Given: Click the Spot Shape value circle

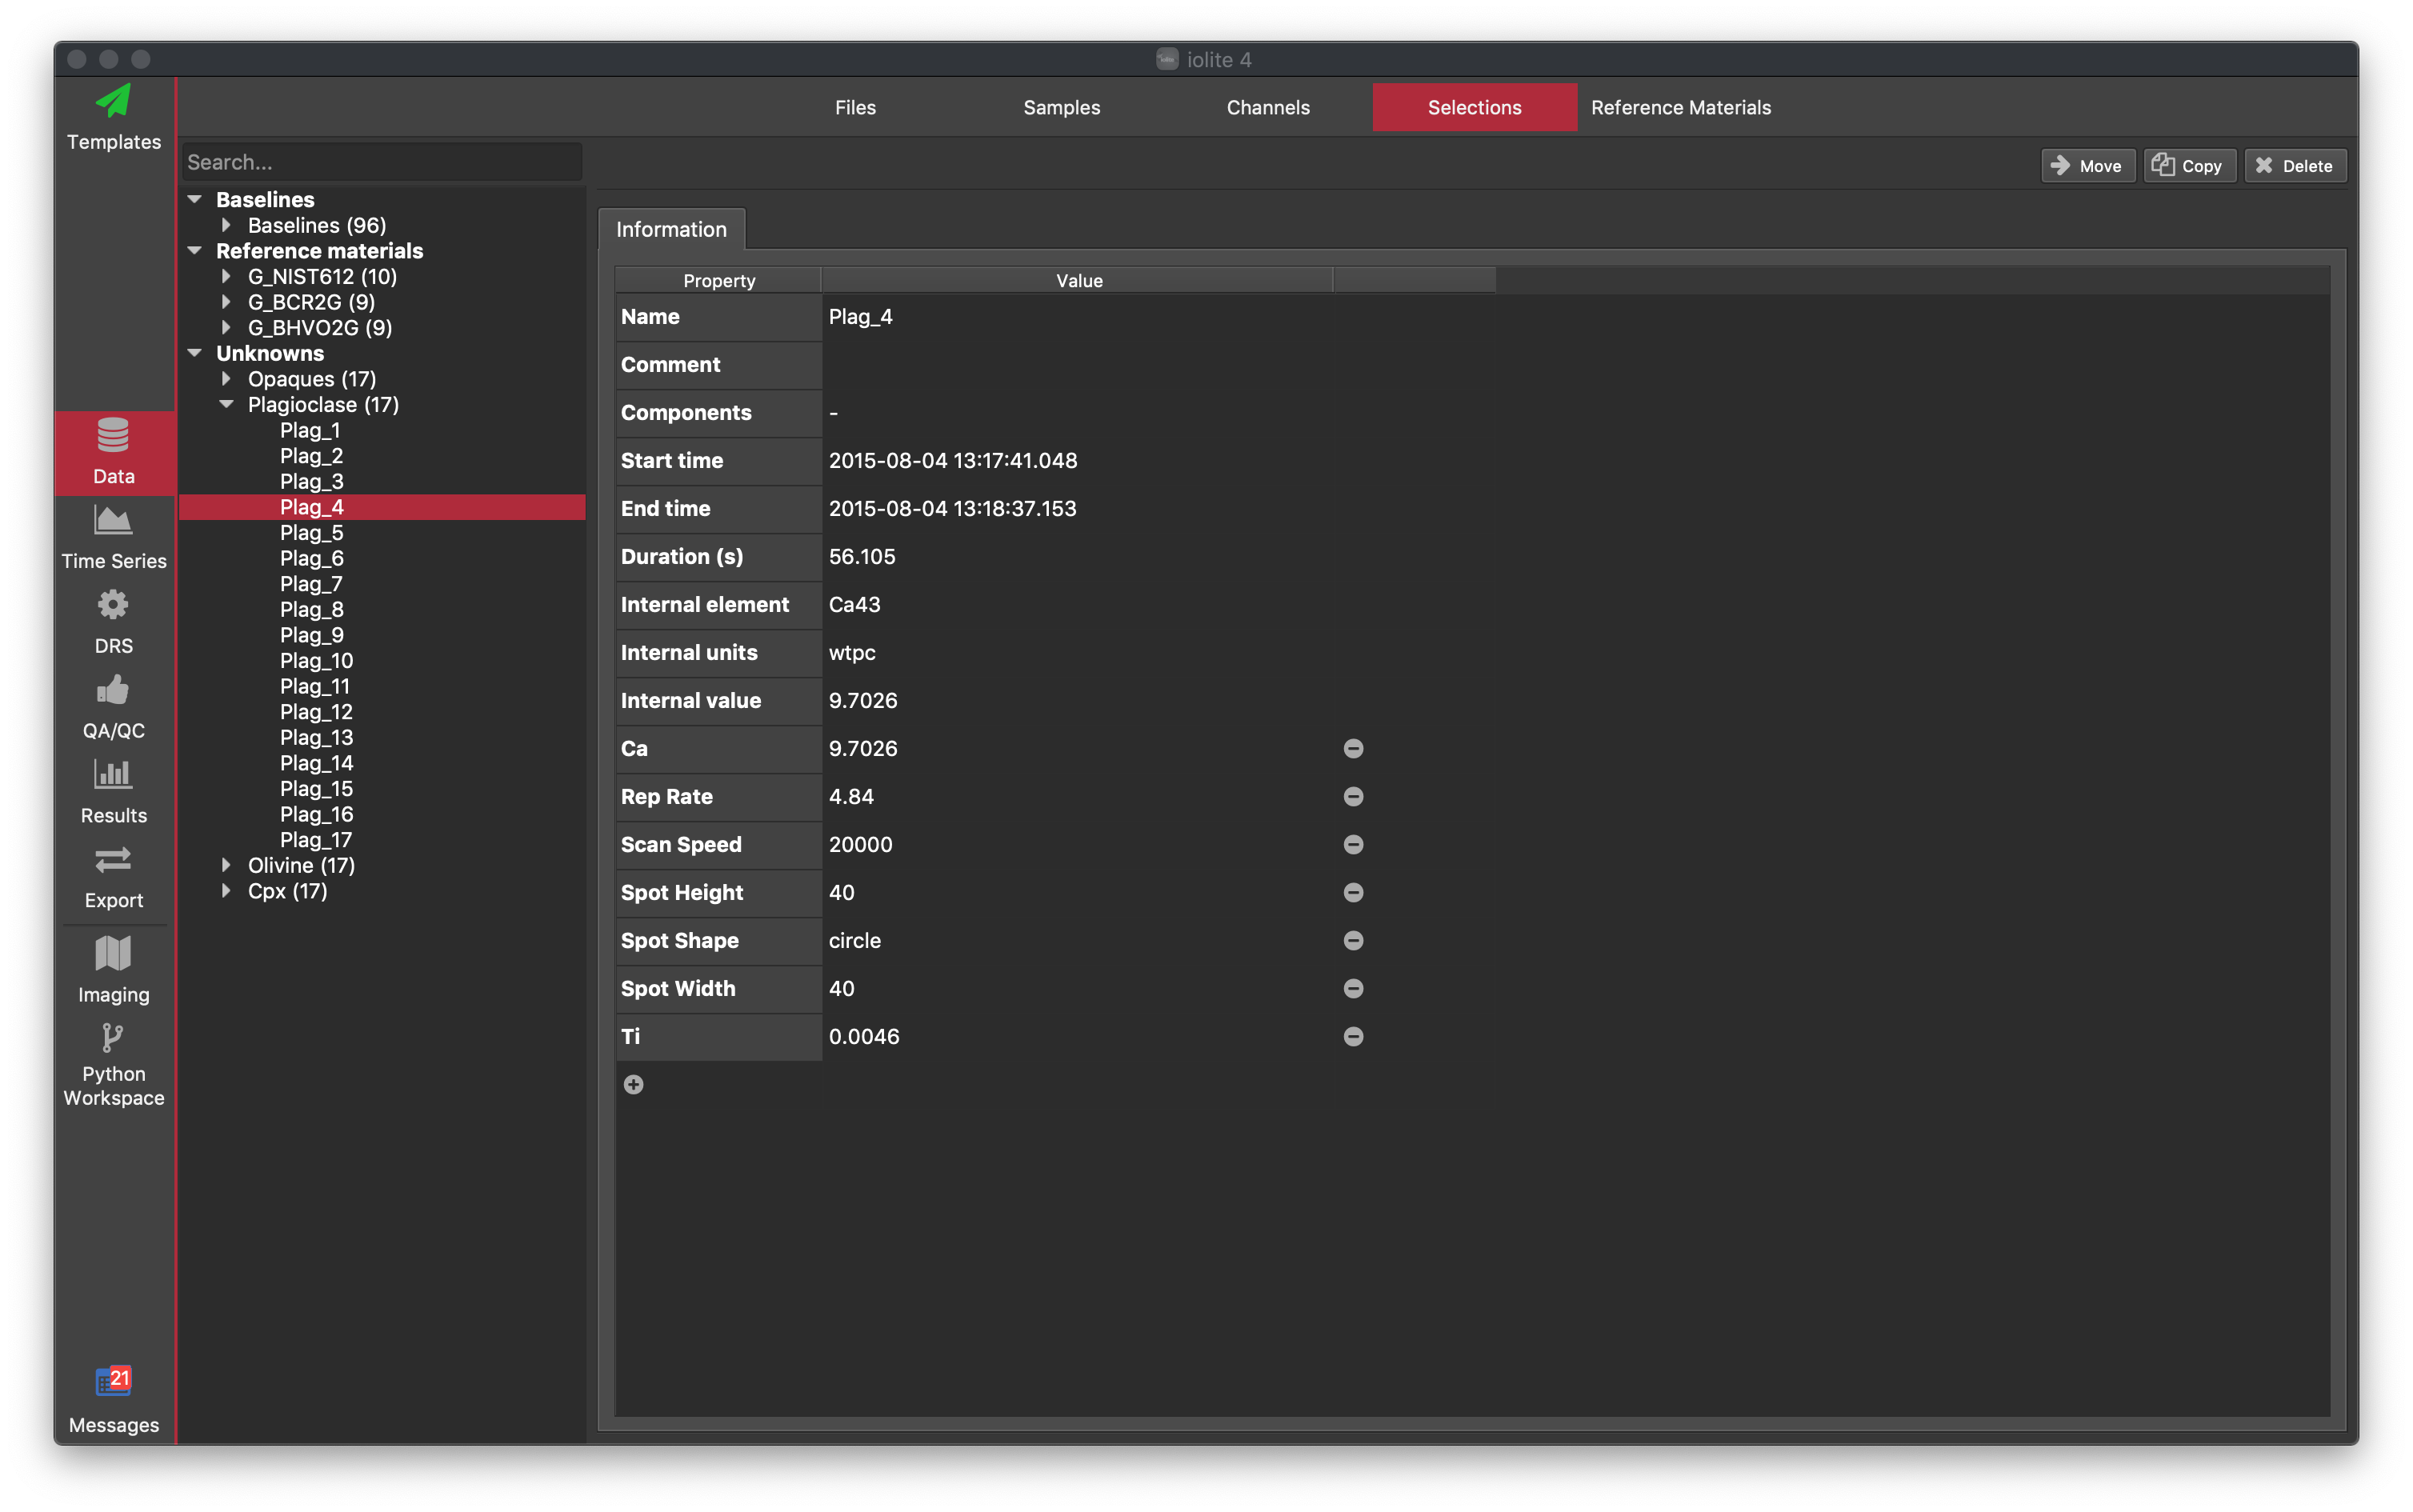Looking at the screenshot, I should [x=854, y=941].
